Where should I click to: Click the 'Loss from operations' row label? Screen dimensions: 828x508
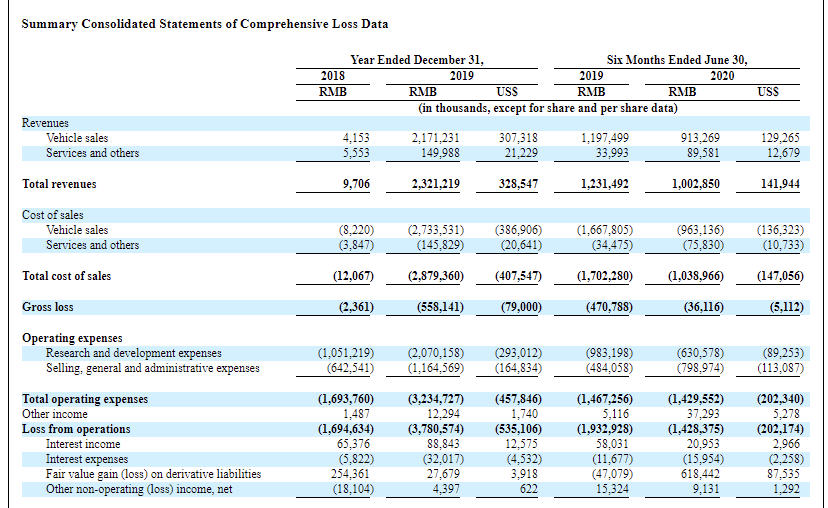tap(76, 429)
